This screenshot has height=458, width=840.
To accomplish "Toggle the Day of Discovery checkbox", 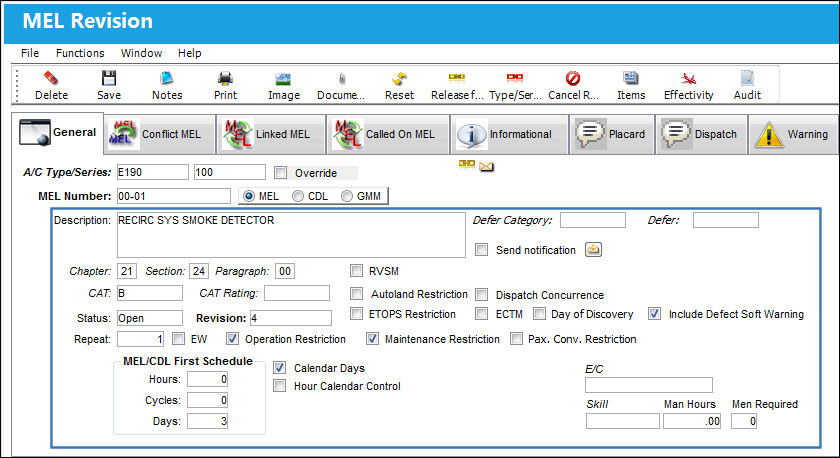I will point(539,313).
